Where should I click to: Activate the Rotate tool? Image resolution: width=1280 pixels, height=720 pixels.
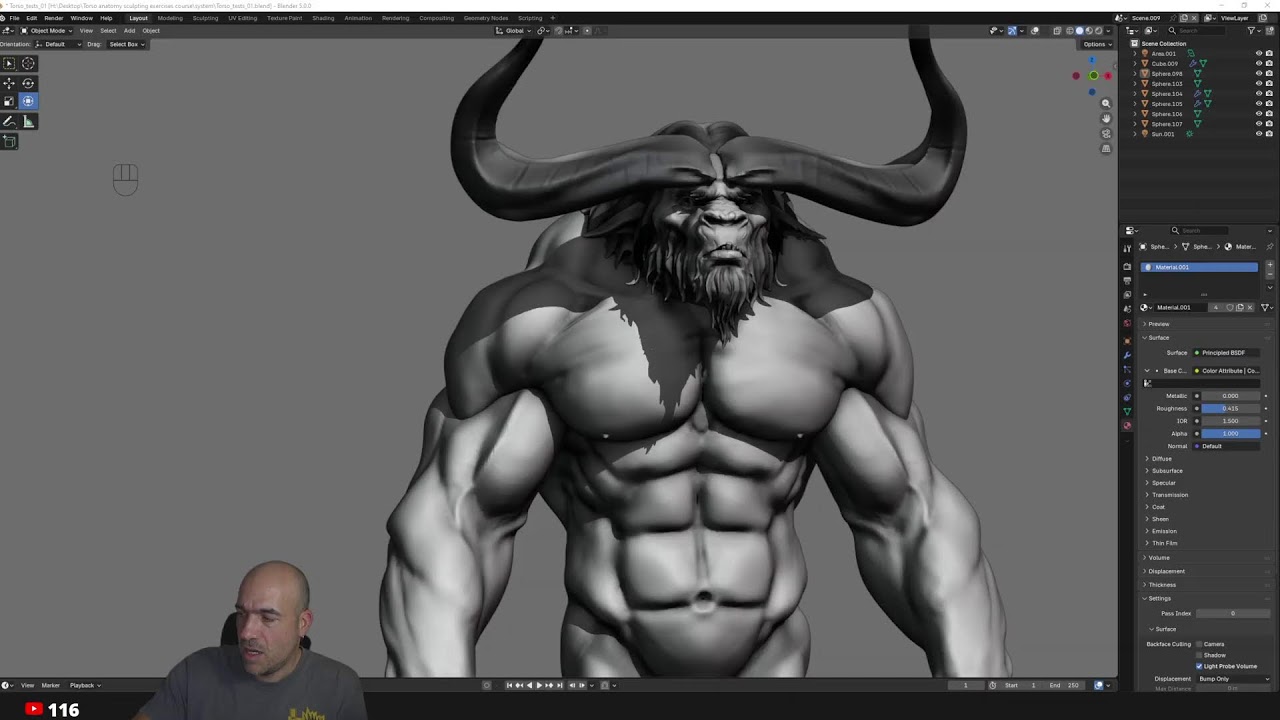pyautogui.click(x=28, y=83)
